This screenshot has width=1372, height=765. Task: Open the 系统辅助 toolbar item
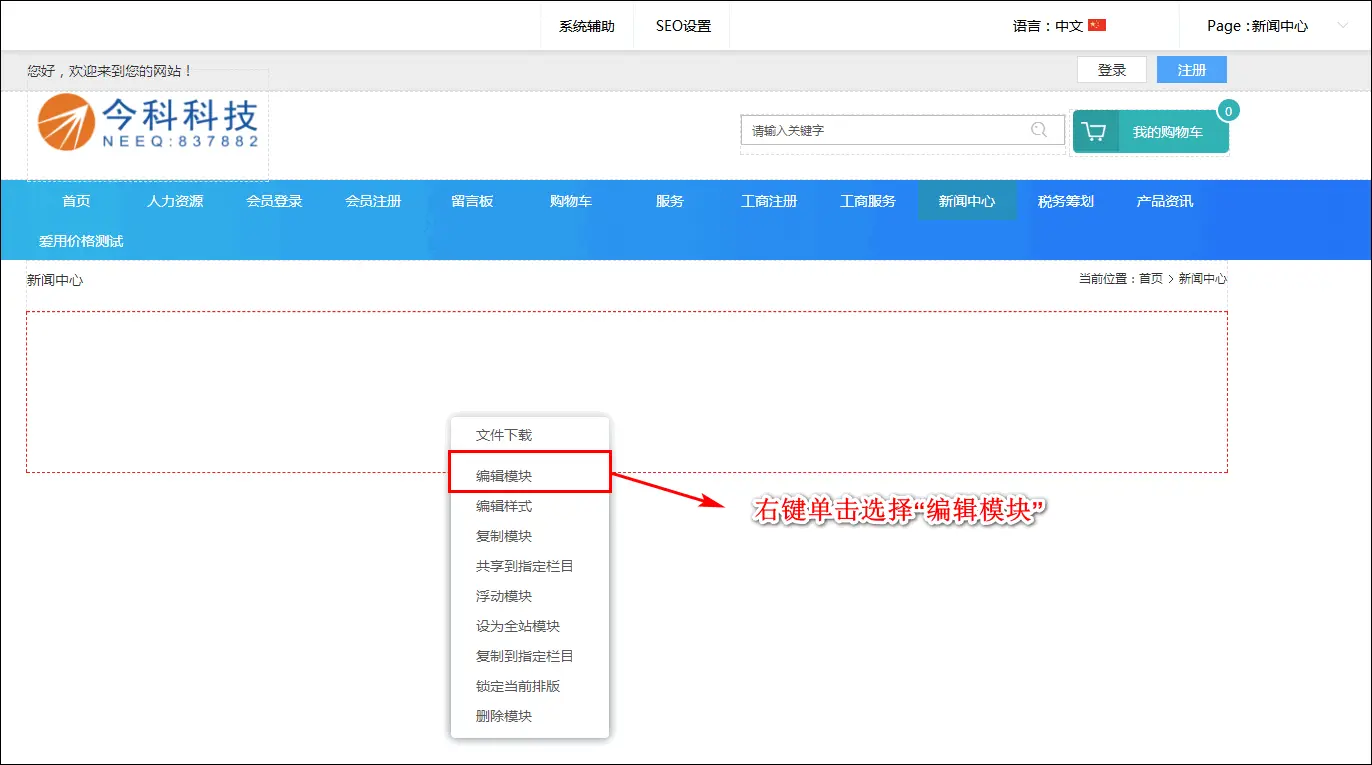586,26
